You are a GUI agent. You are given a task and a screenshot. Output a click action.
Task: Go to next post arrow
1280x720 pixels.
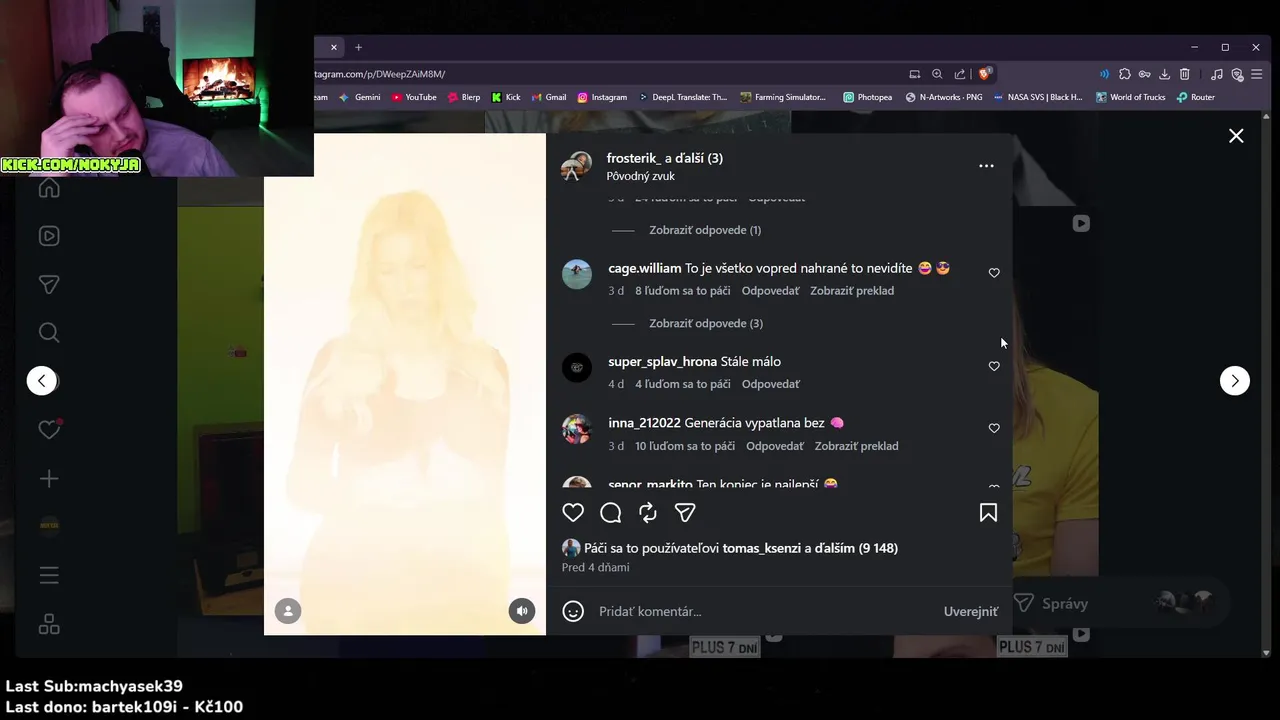tap(1235, 380)
